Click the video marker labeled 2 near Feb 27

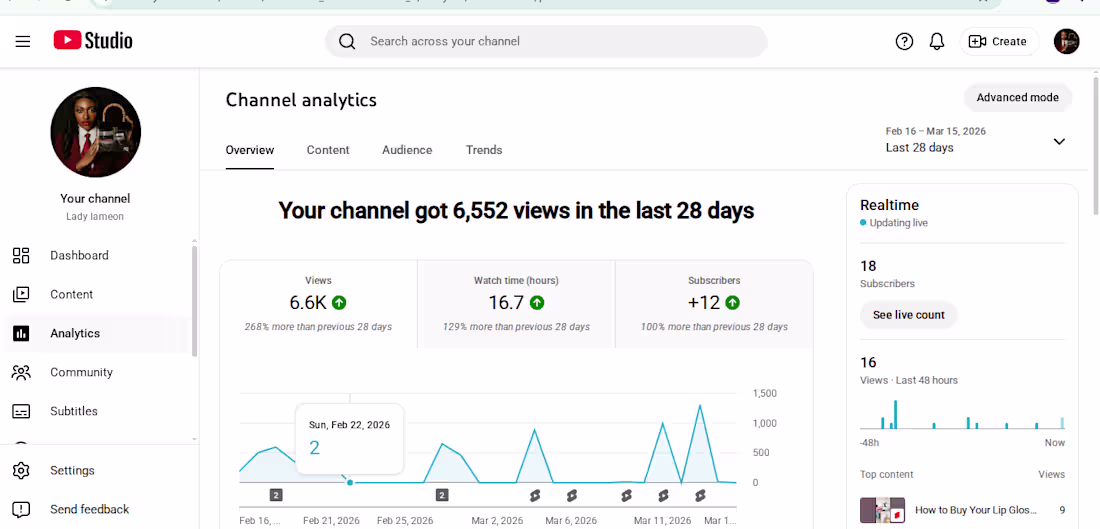[x=442, y=495]
